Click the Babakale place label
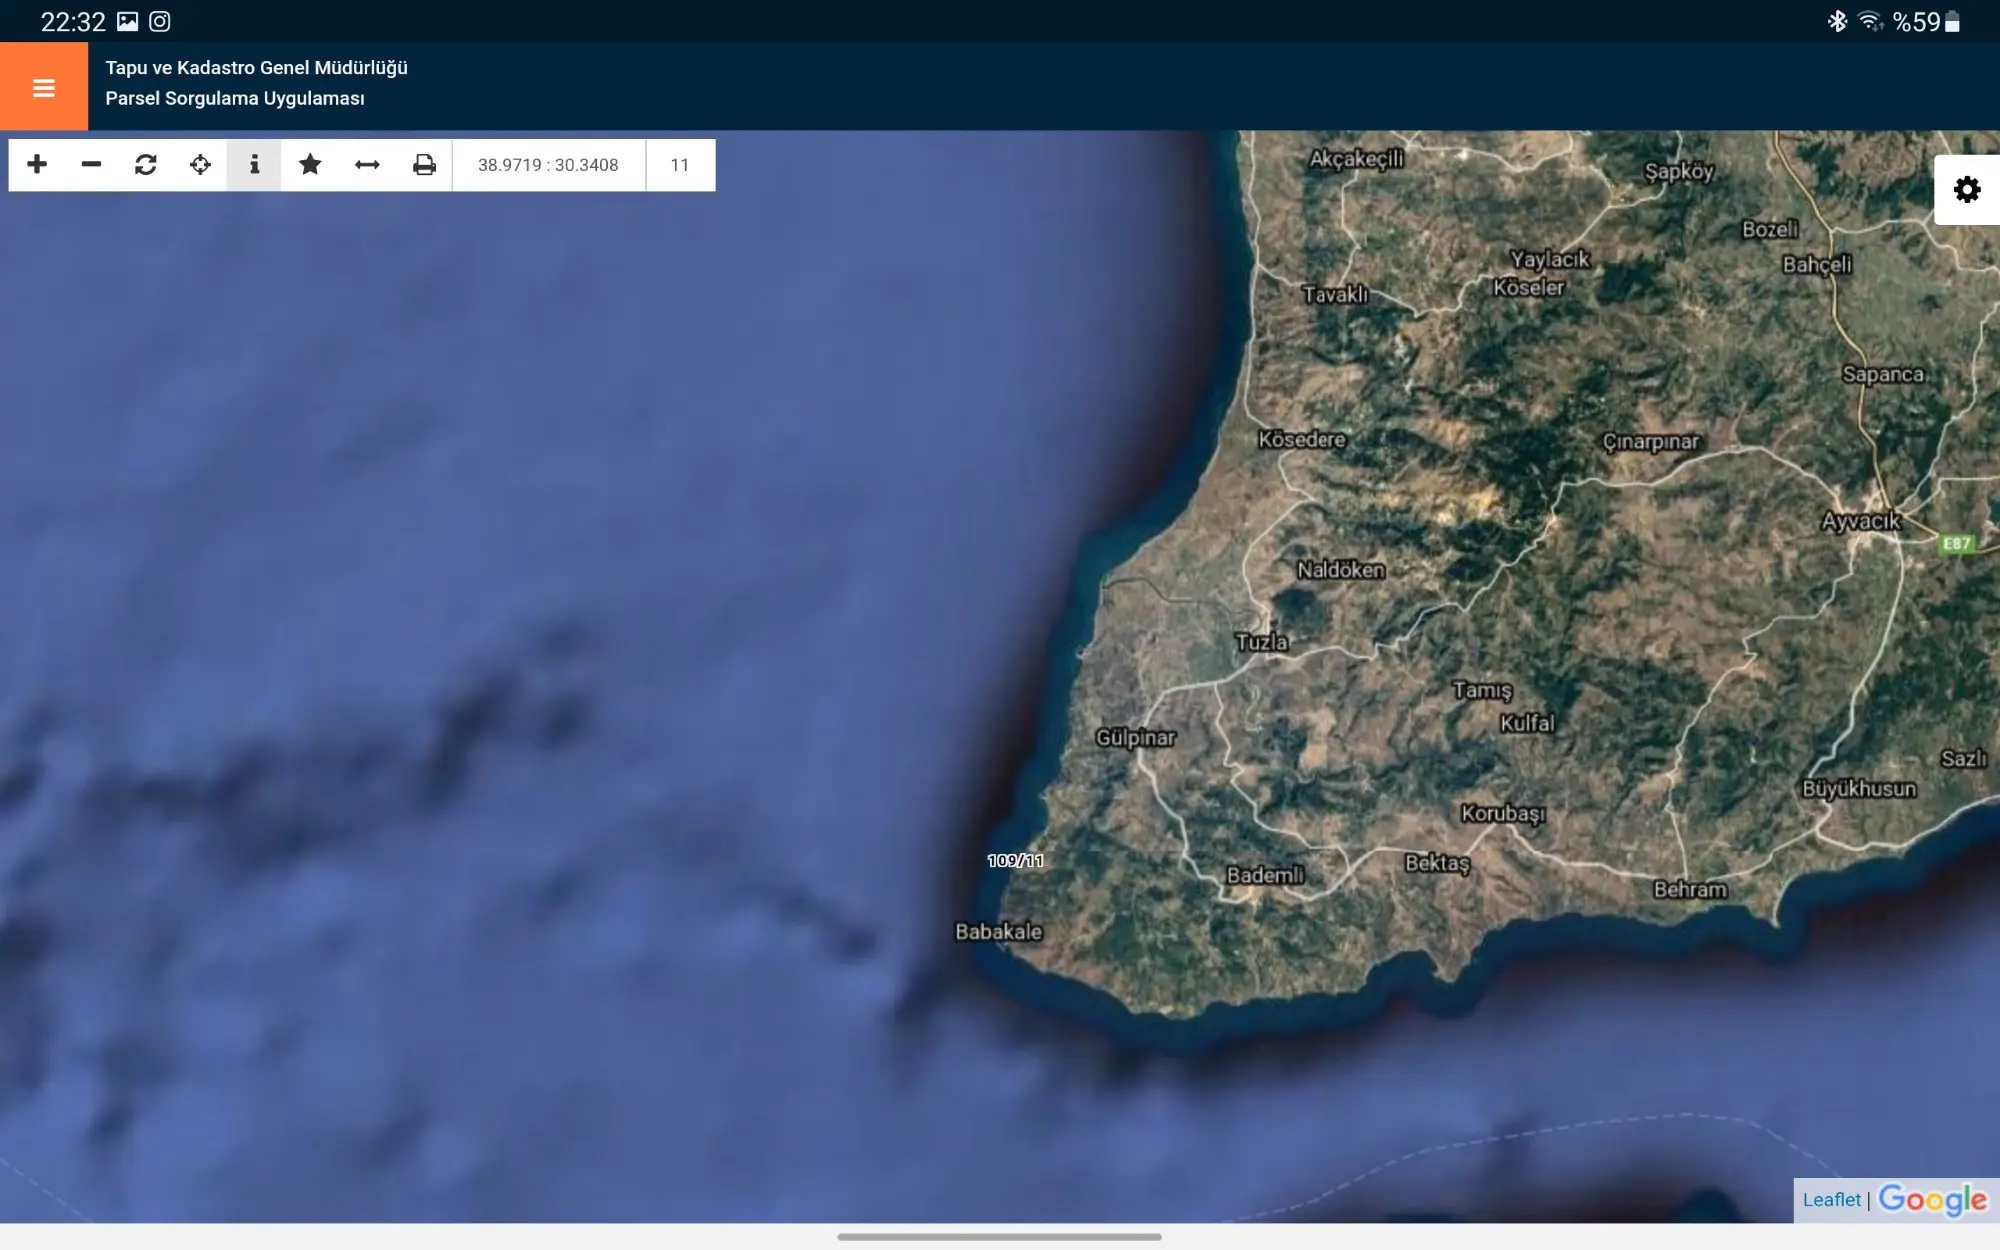The height and width of the screenshot is (1250, 2000). pos(998,932)
